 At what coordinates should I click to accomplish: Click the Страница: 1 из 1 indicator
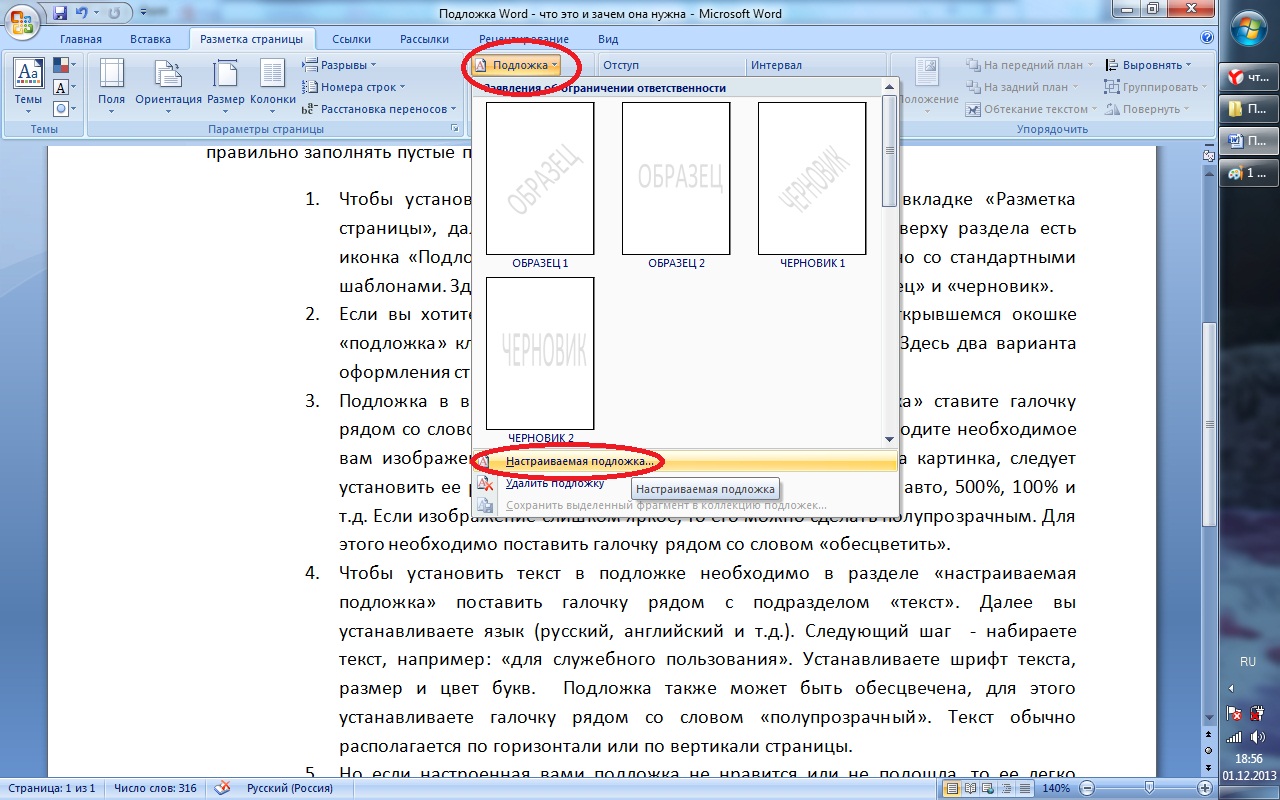(50, 788)
